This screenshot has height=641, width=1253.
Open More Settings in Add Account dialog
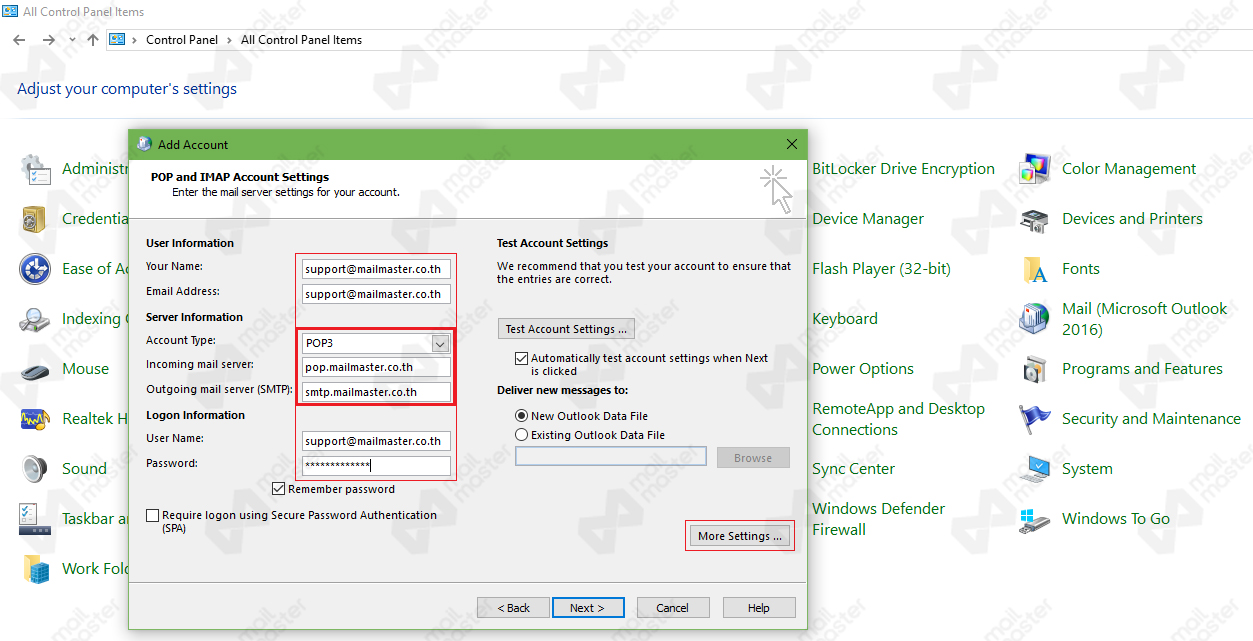tap(740, 536)
